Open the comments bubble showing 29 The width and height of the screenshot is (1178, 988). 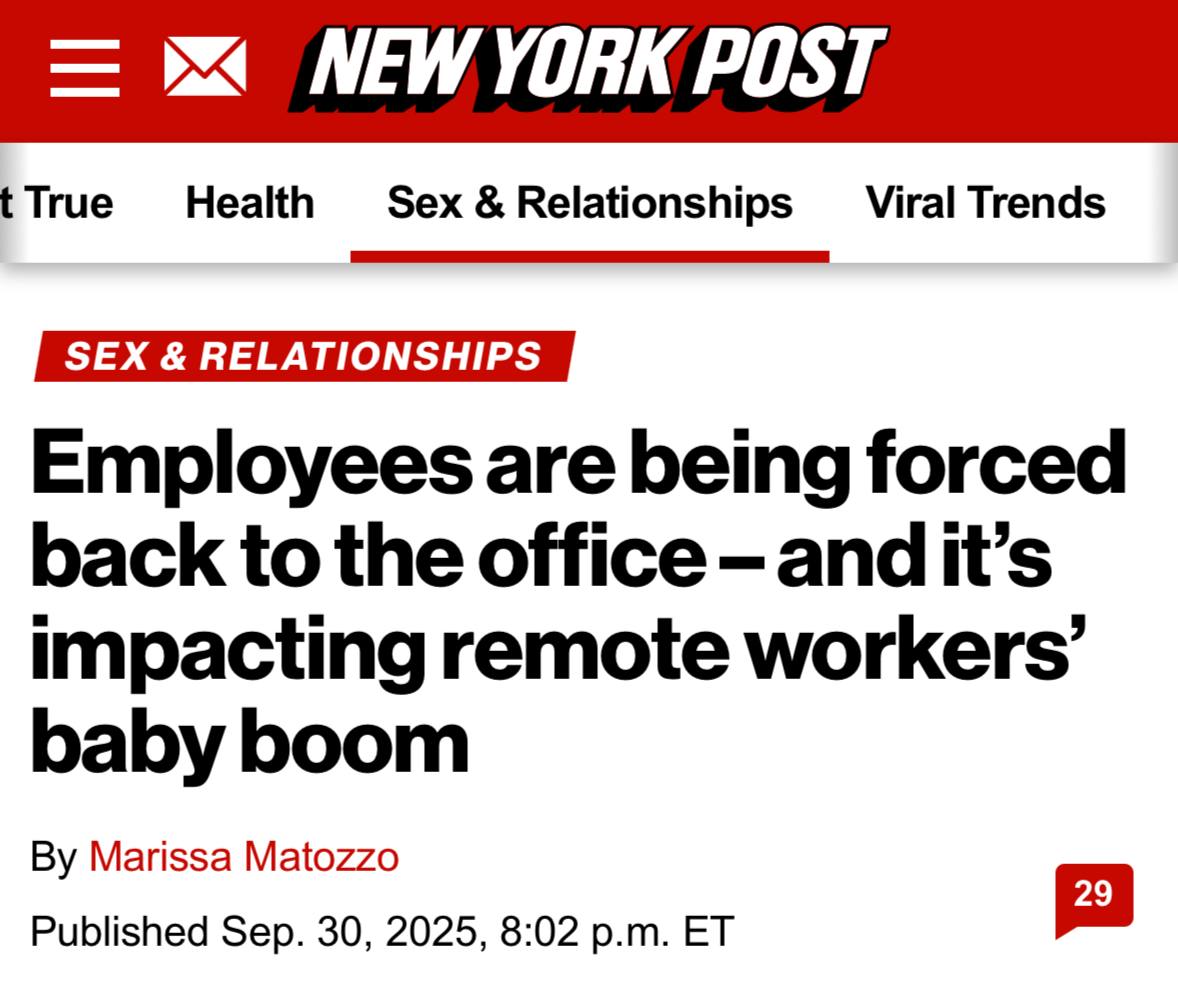point(1093,896)
